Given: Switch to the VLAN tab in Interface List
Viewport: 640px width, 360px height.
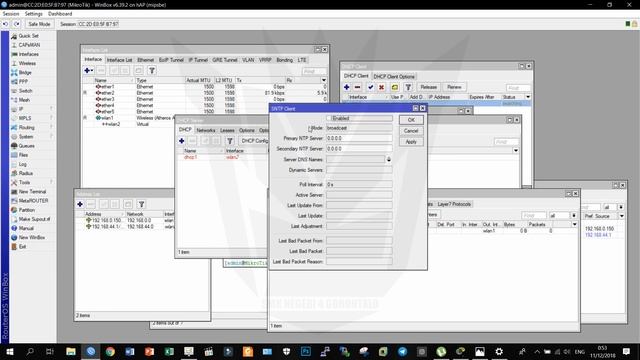Looking at the screenshot, I should (x=248, y=60).
